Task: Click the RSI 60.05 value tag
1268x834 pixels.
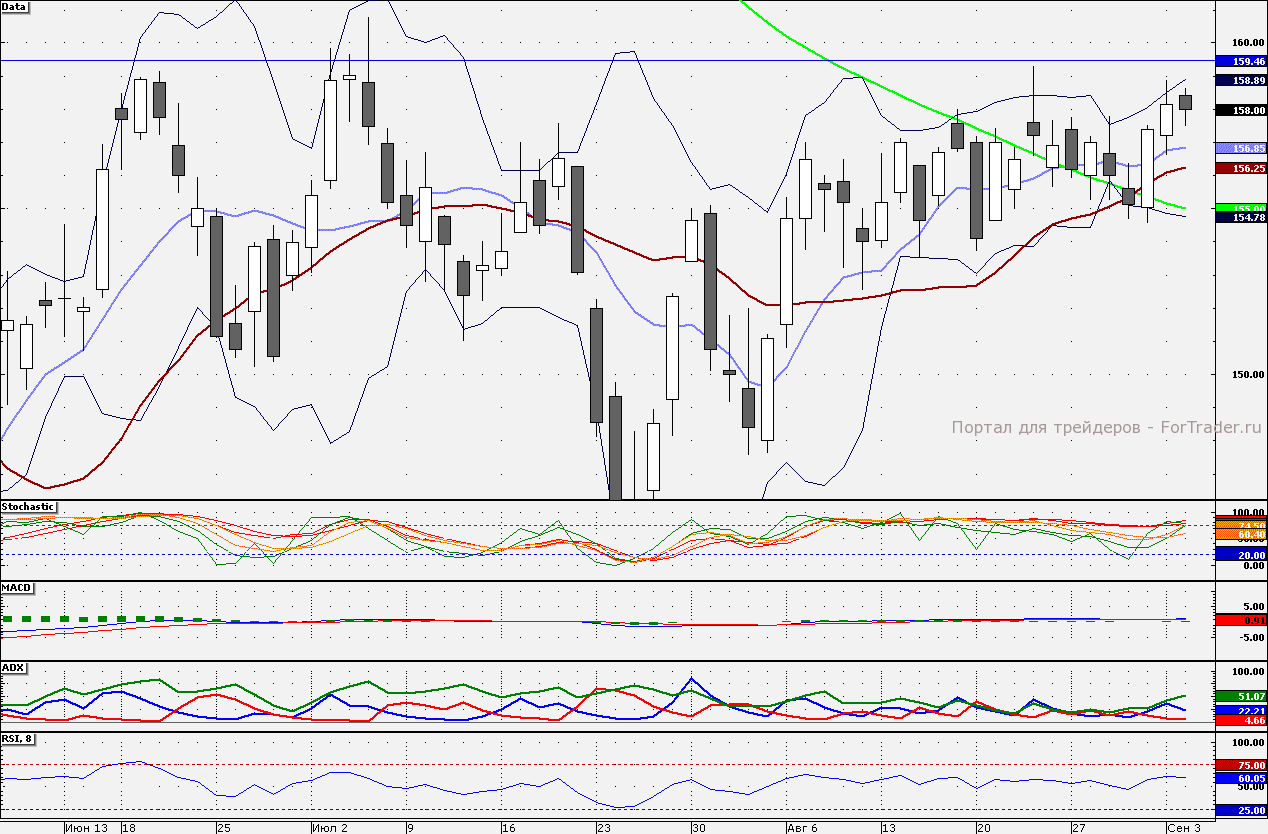Action: 1241,777
